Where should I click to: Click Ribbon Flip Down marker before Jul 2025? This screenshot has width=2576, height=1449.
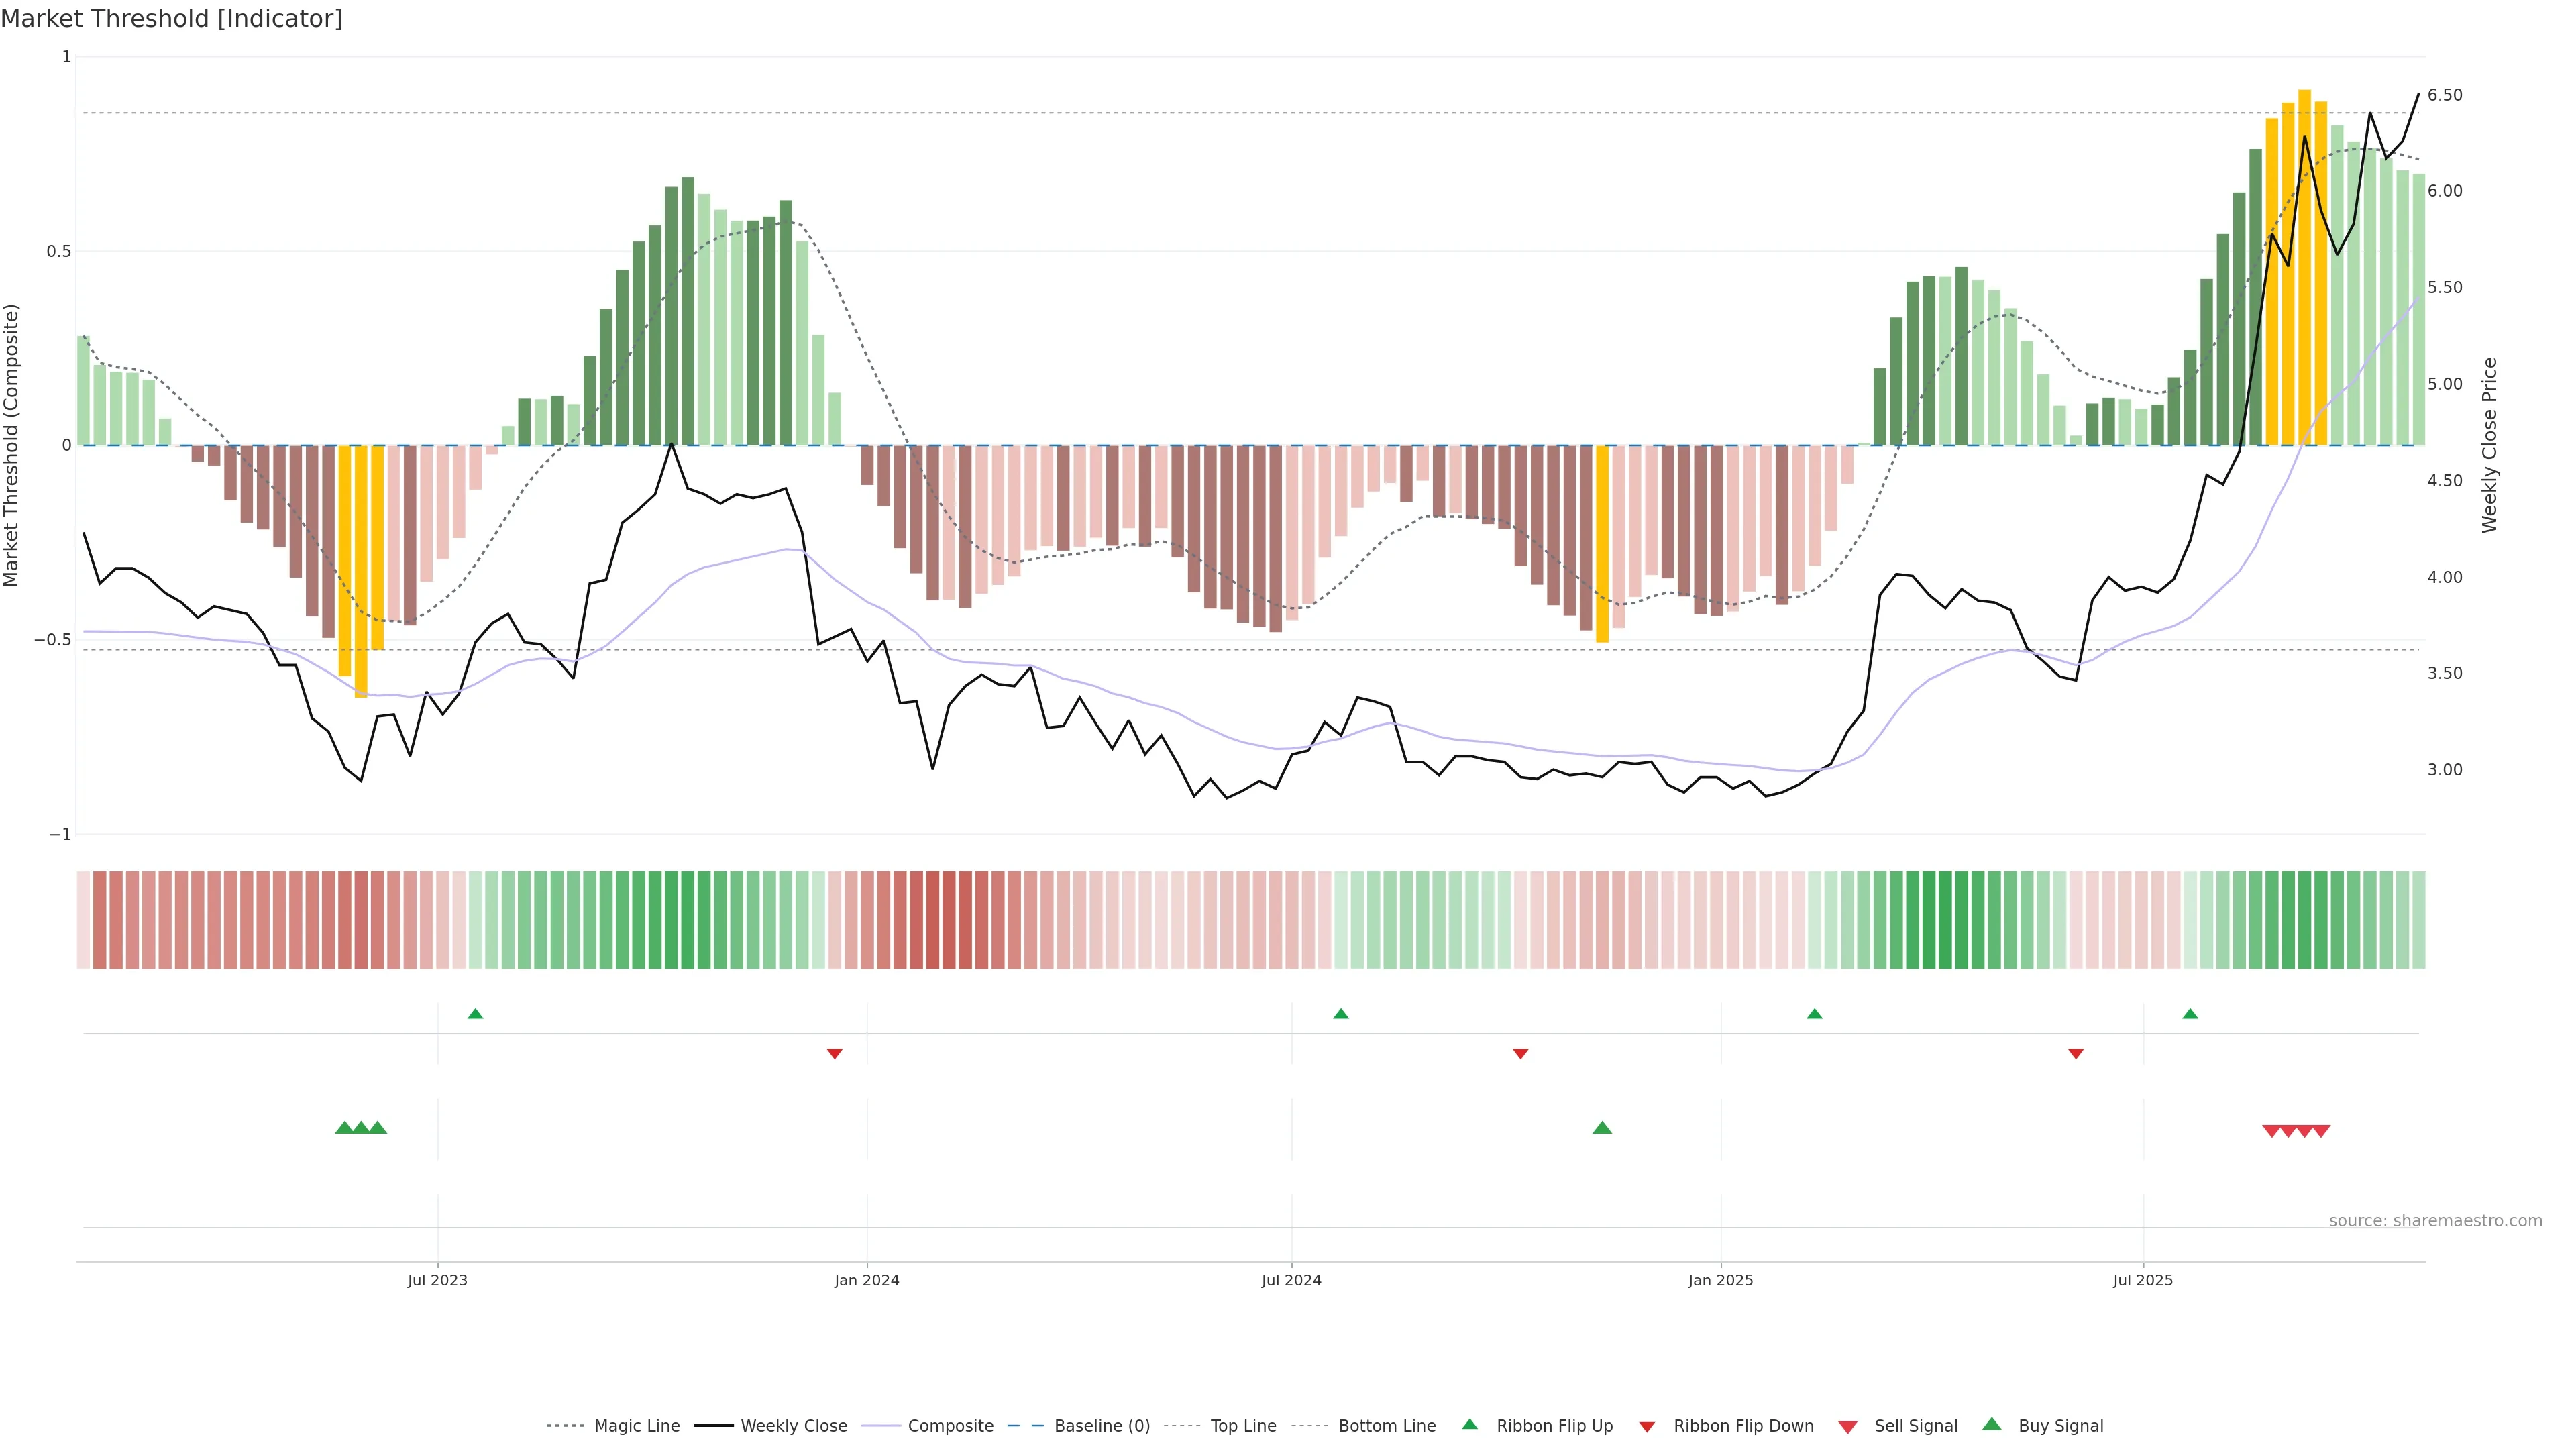(x=2076, y=1054)
